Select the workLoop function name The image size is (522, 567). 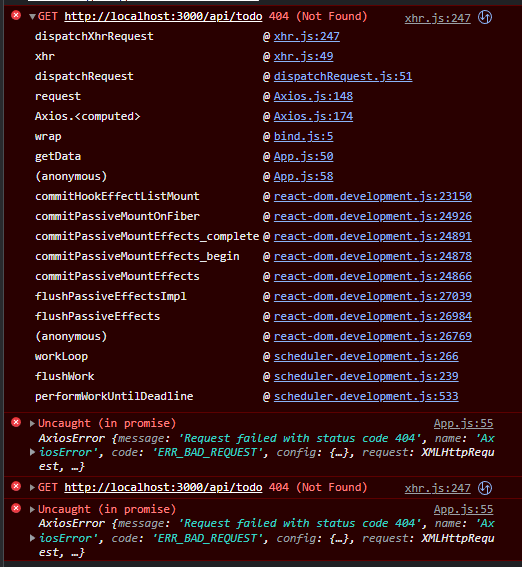click(x=61, y=357)
